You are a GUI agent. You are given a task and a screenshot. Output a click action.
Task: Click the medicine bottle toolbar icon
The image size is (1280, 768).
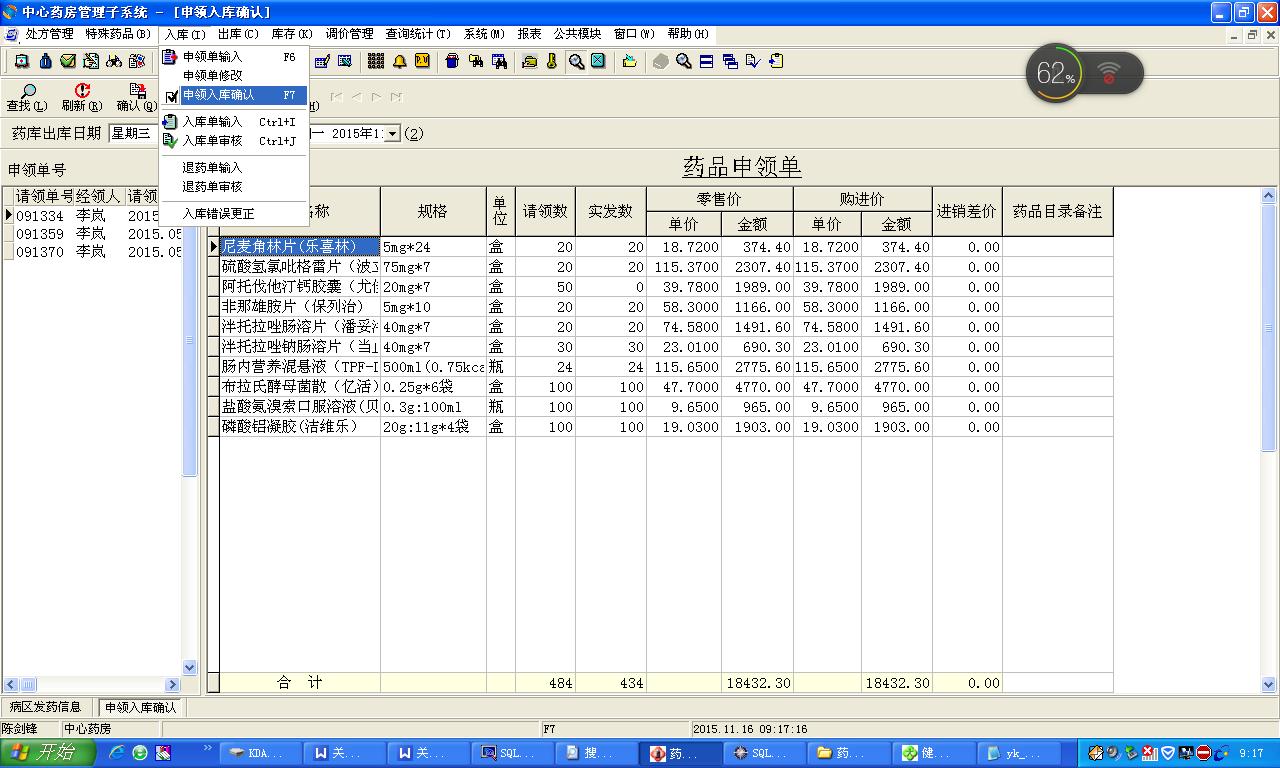45,61
